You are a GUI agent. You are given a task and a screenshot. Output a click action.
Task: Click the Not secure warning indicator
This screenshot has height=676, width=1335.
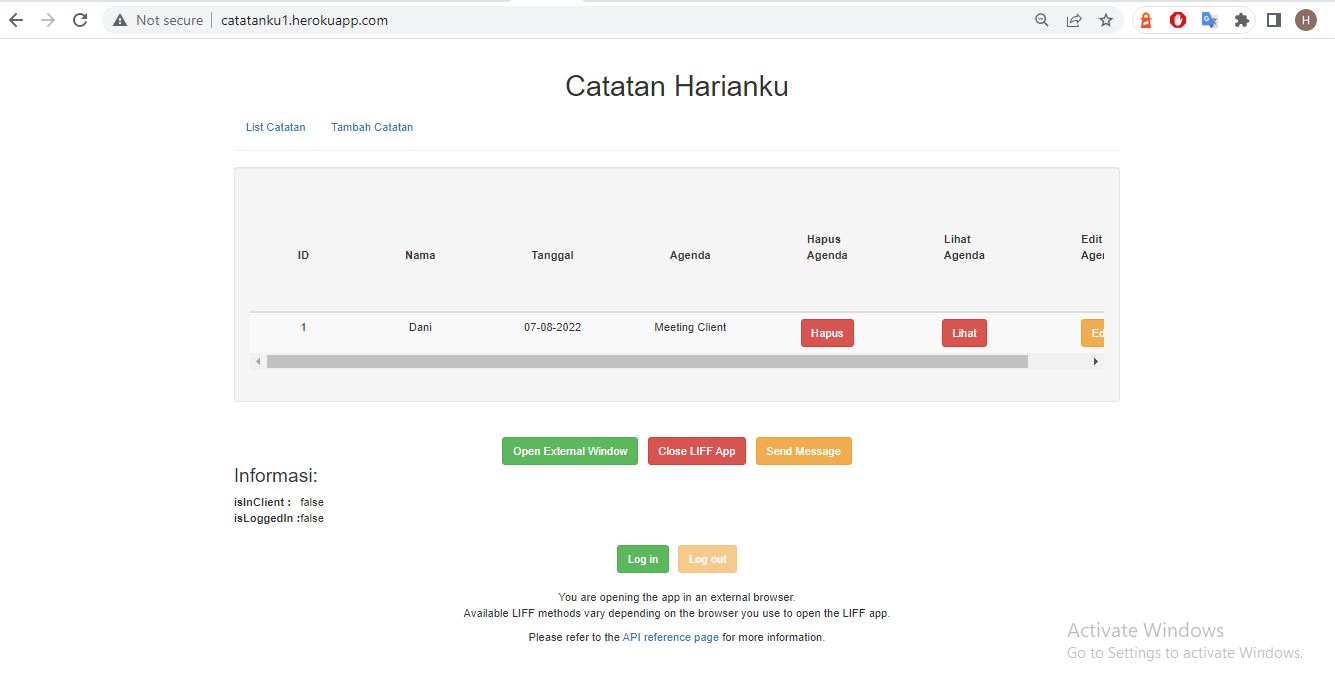(158, 20)
